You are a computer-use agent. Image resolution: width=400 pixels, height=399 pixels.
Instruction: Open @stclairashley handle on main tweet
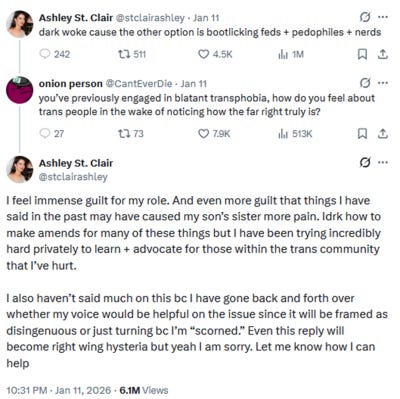(x=73, y=177)
